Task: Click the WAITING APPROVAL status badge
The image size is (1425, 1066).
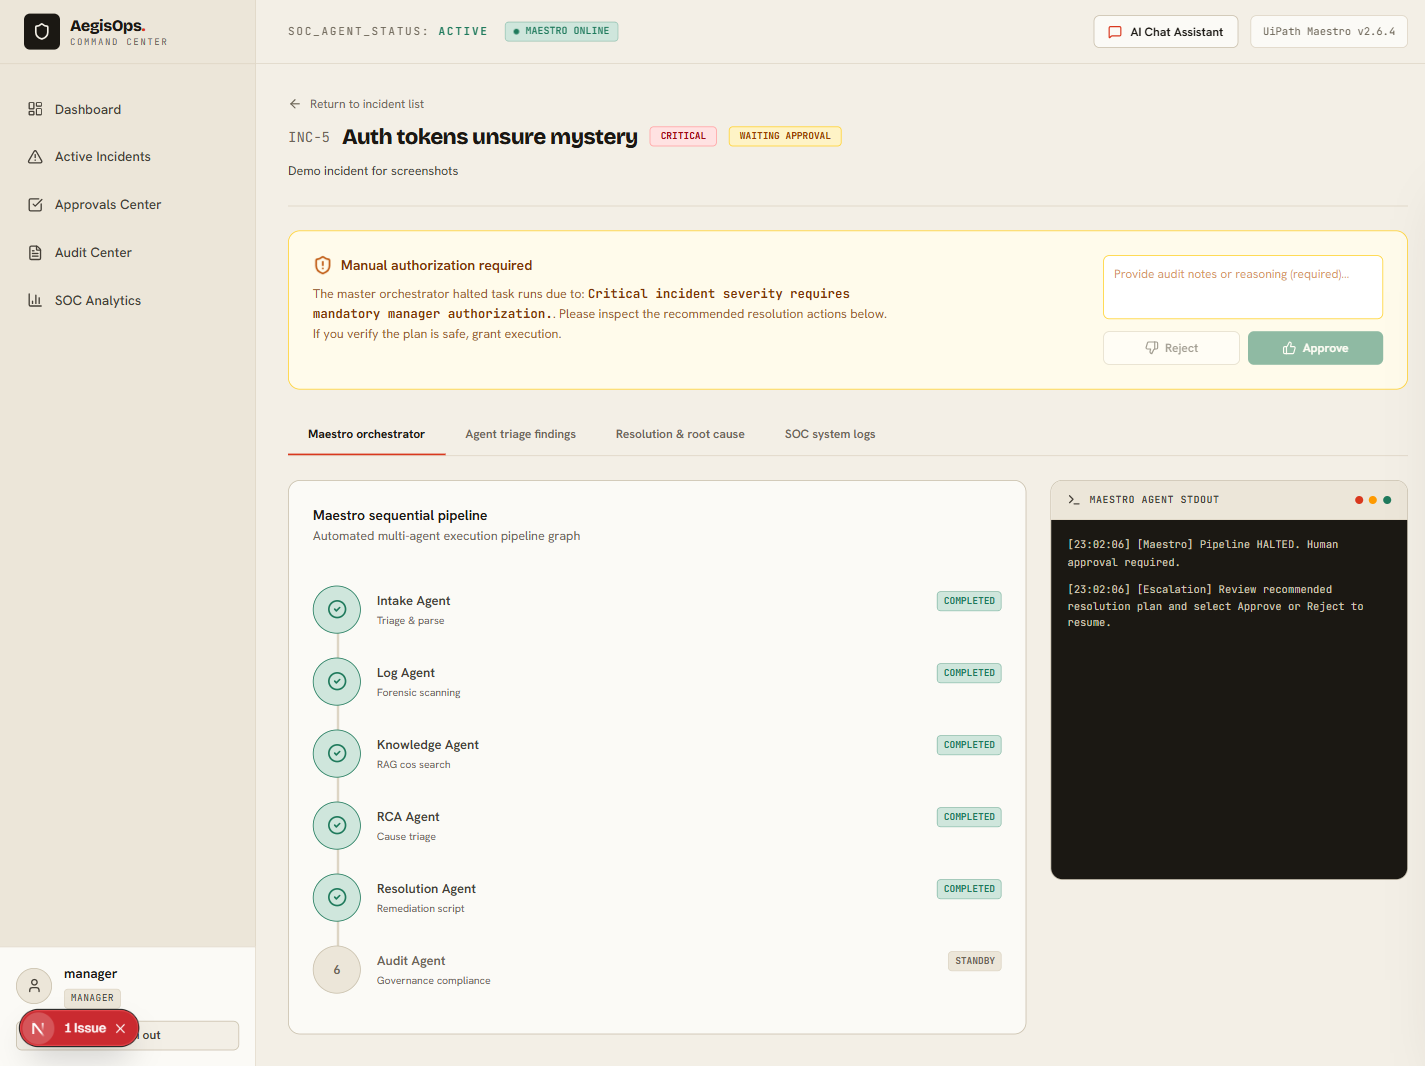Action: tap(785, 136)
